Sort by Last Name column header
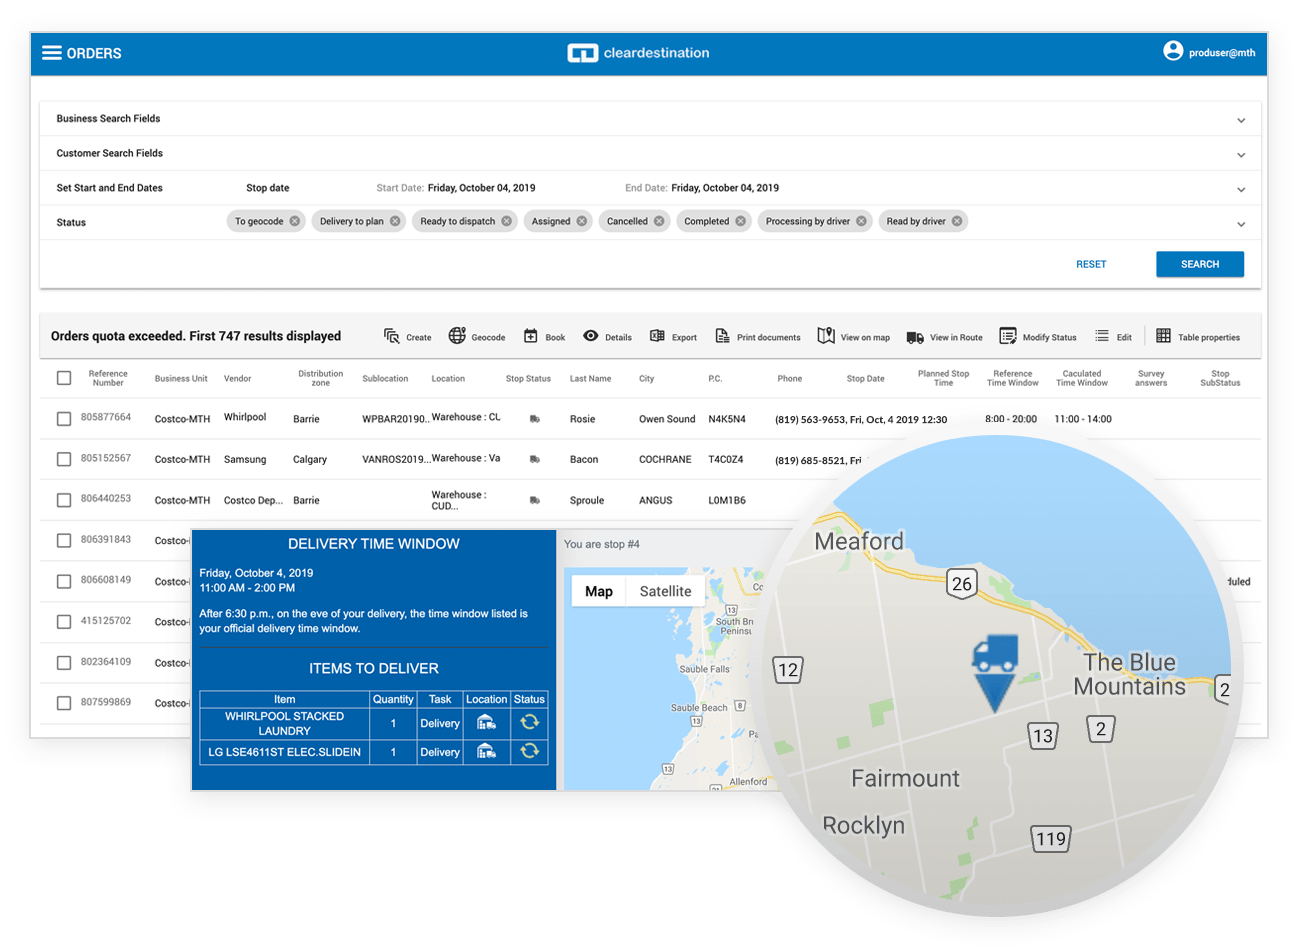Screen dimensions: 1300x951 point(590,379)
